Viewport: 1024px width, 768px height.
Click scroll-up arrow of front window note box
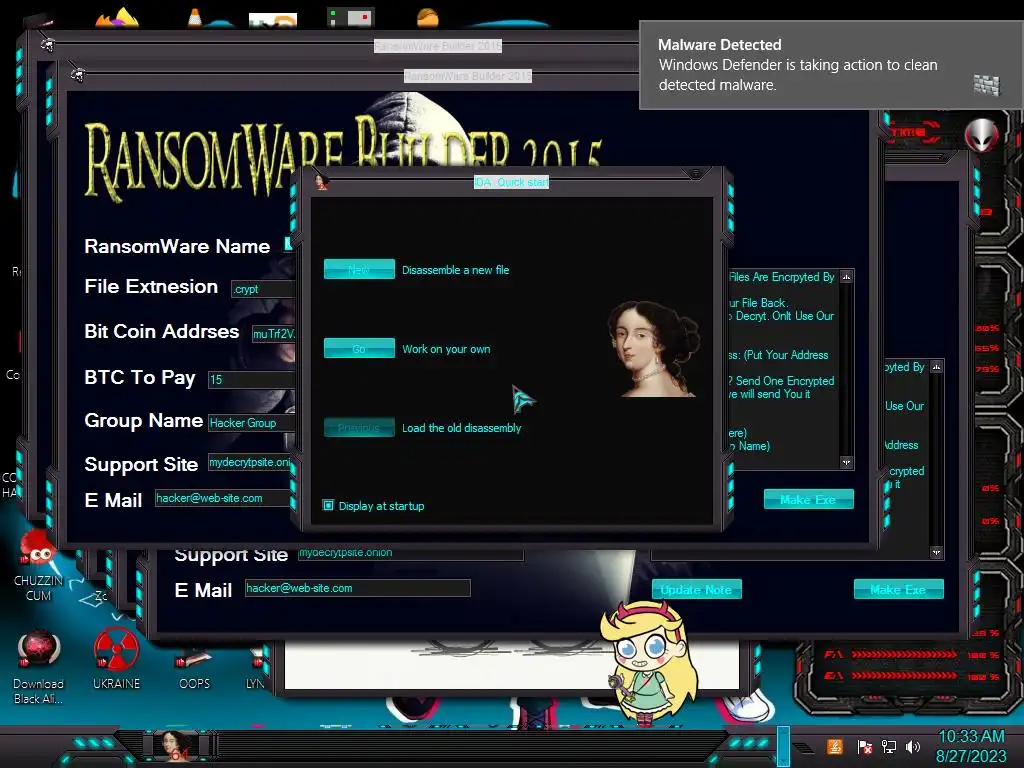846,277
